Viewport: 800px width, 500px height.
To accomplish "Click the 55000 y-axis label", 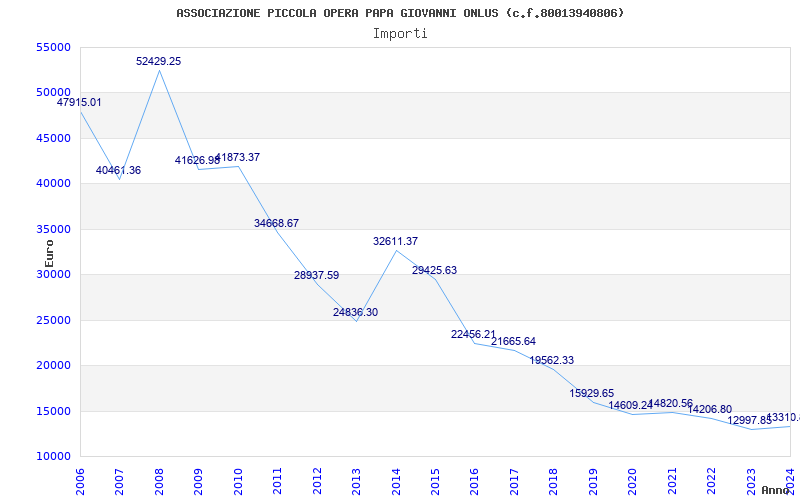I will (54, 47).
